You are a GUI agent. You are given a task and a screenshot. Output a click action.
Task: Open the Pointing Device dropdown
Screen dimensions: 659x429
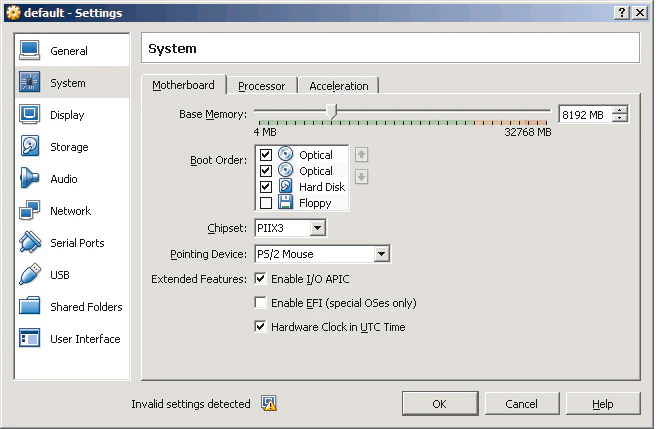pyautogui.click(x=381, y=254)
